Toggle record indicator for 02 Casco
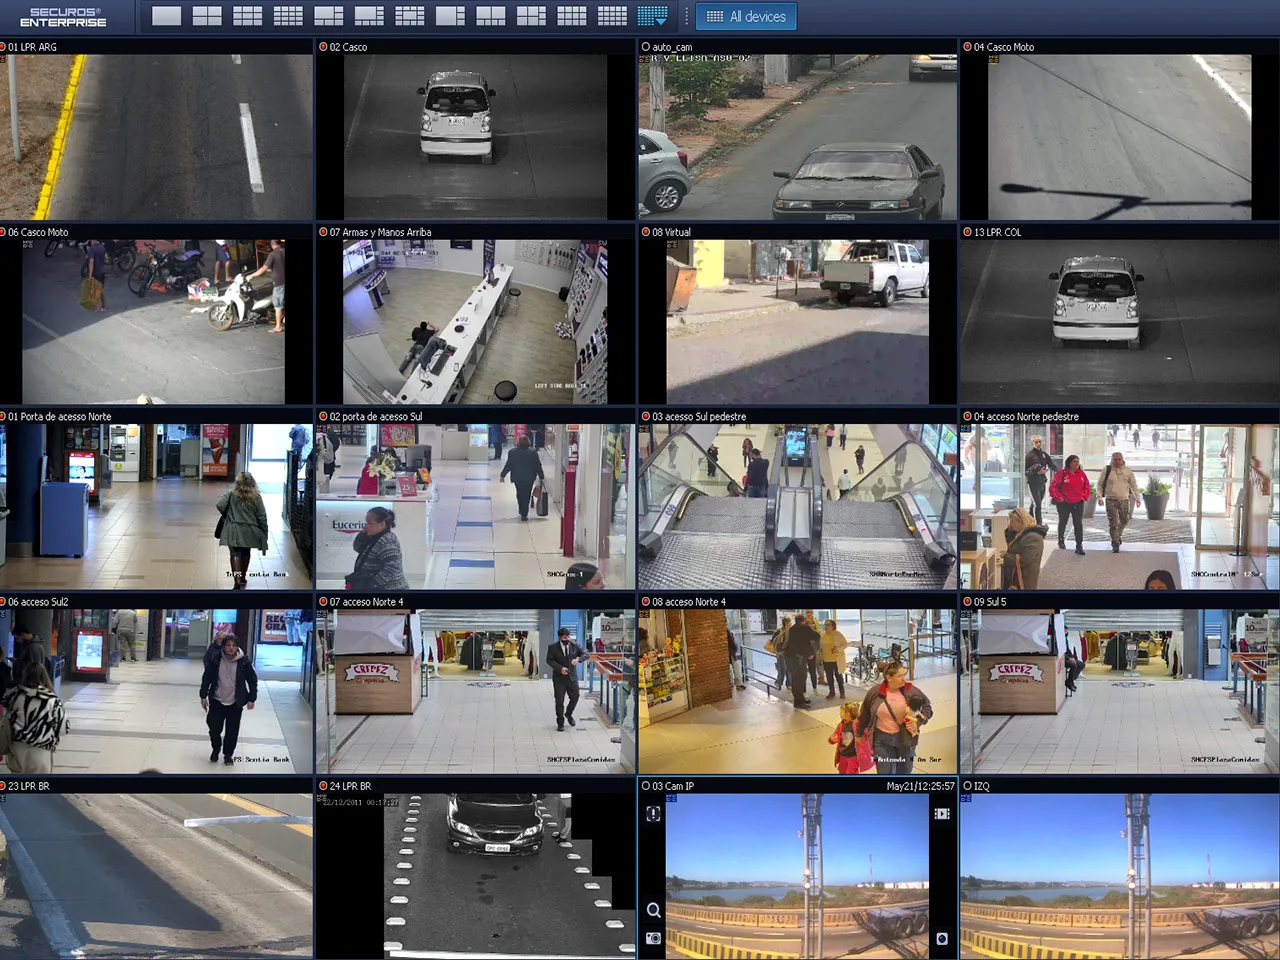Viewport: 1280px width, 960px height. [x=323, y=47]
